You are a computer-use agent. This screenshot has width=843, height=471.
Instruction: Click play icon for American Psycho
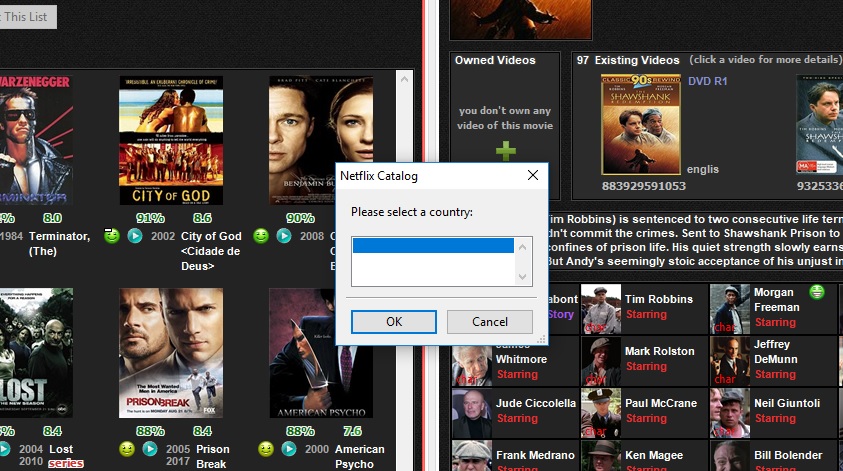click(289, 448)
